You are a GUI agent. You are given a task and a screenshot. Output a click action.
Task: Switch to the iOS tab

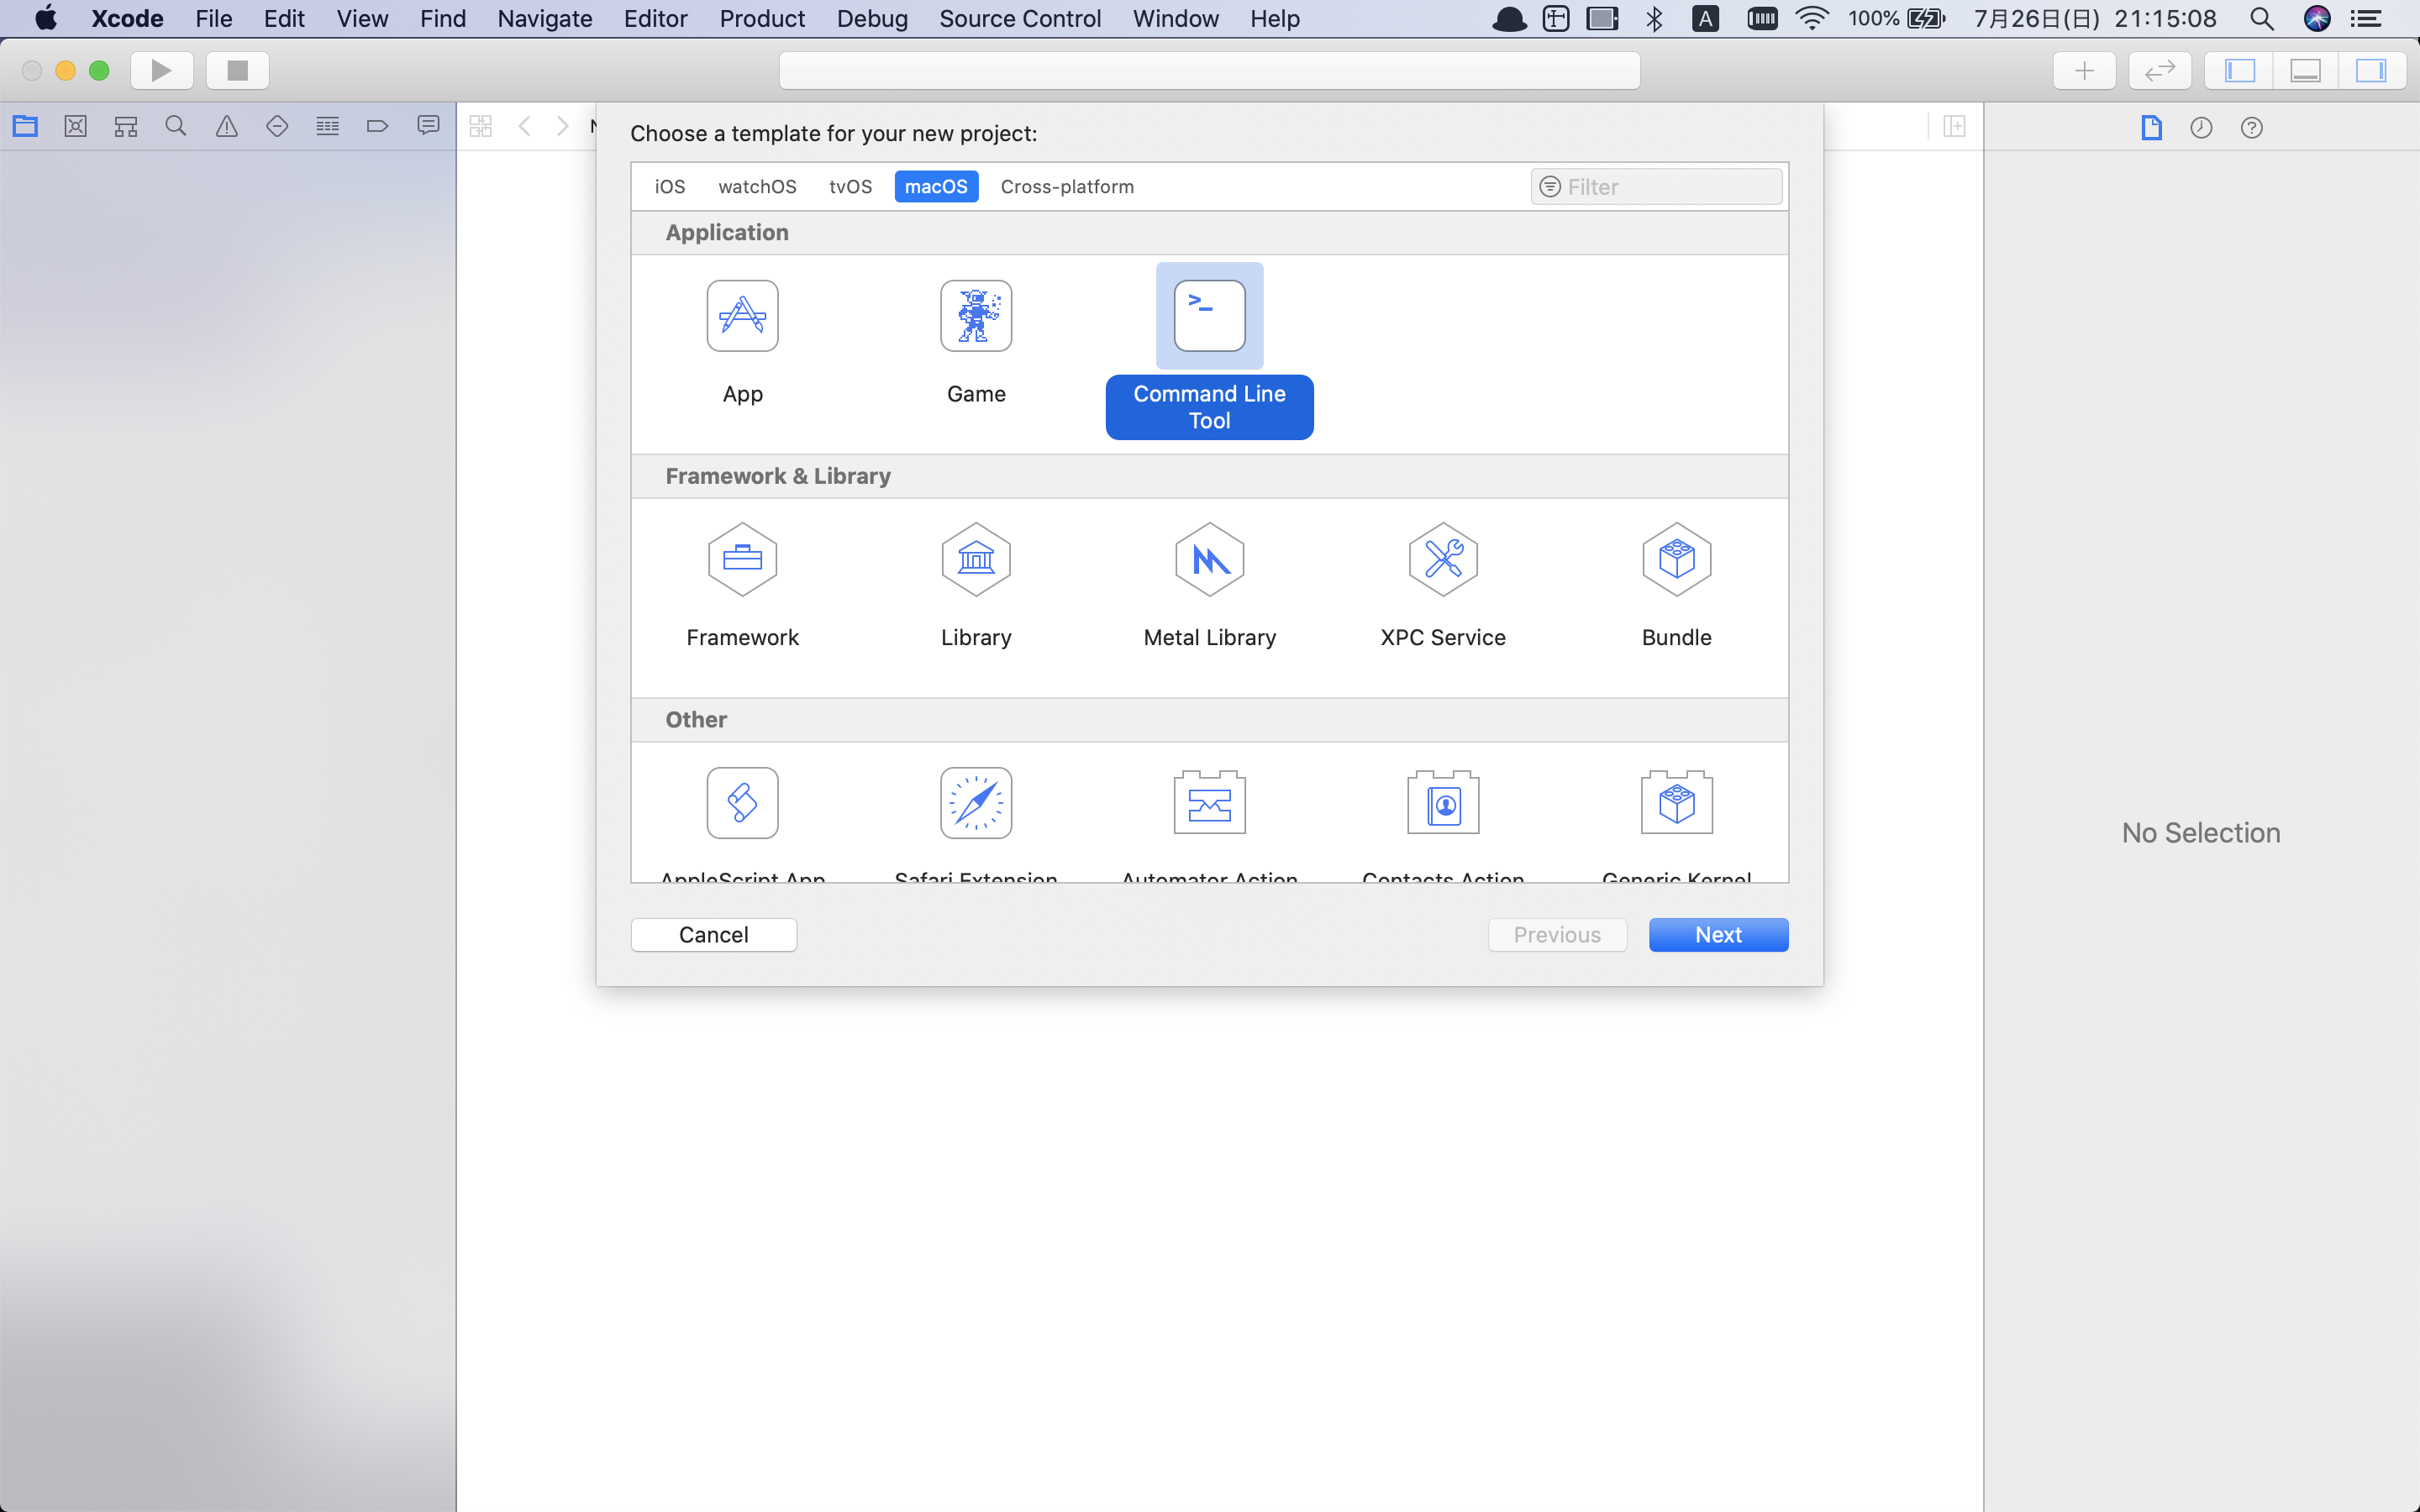point(670,186)
